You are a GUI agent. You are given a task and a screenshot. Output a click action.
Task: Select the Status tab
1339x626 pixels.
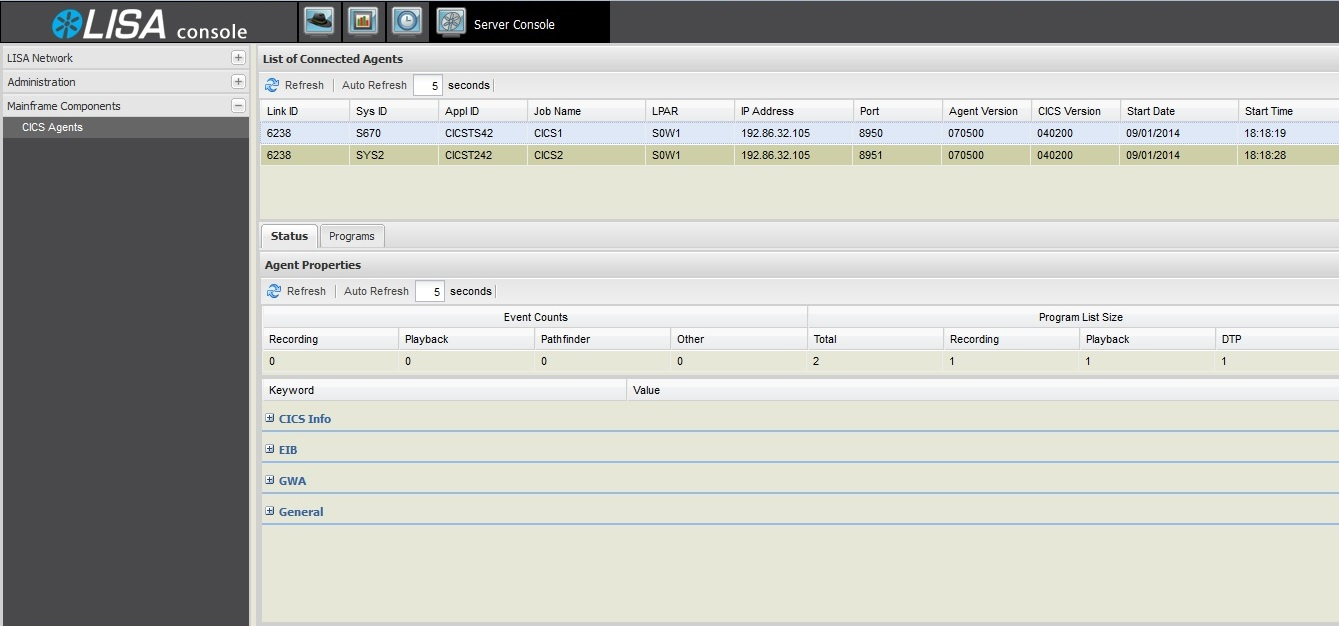(x=289, y=237)
